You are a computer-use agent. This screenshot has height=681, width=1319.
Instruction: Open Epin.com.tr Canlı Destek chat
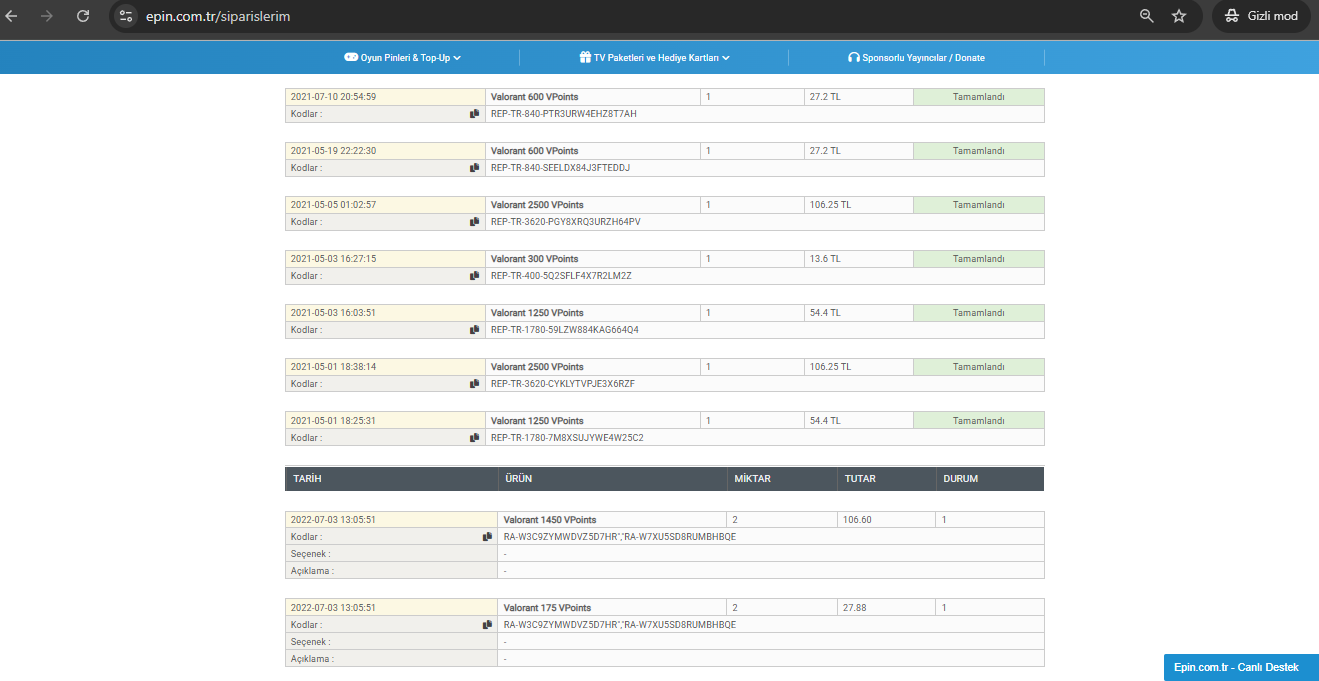pos(1241,667)
